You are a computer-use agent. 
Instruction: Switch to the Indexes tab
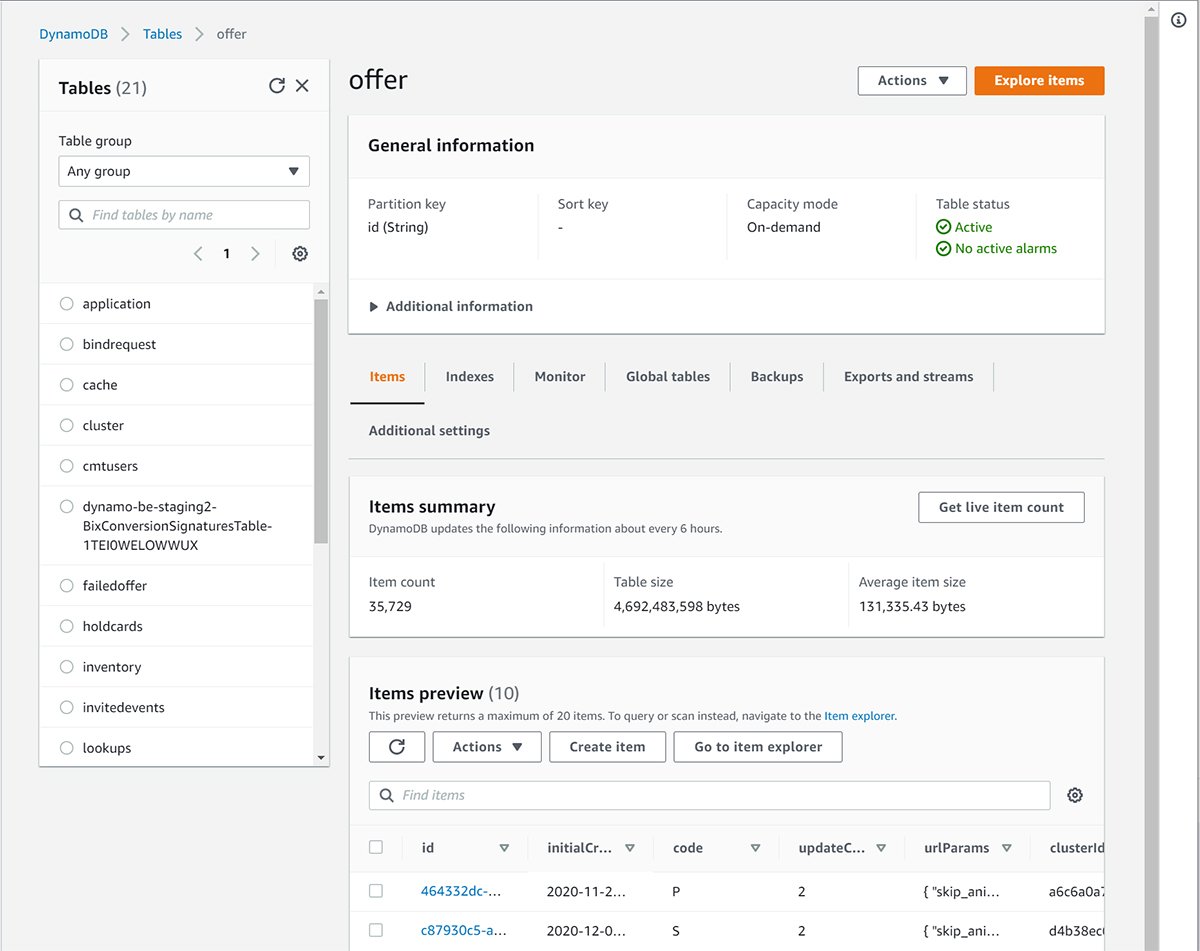click(469, 377)
